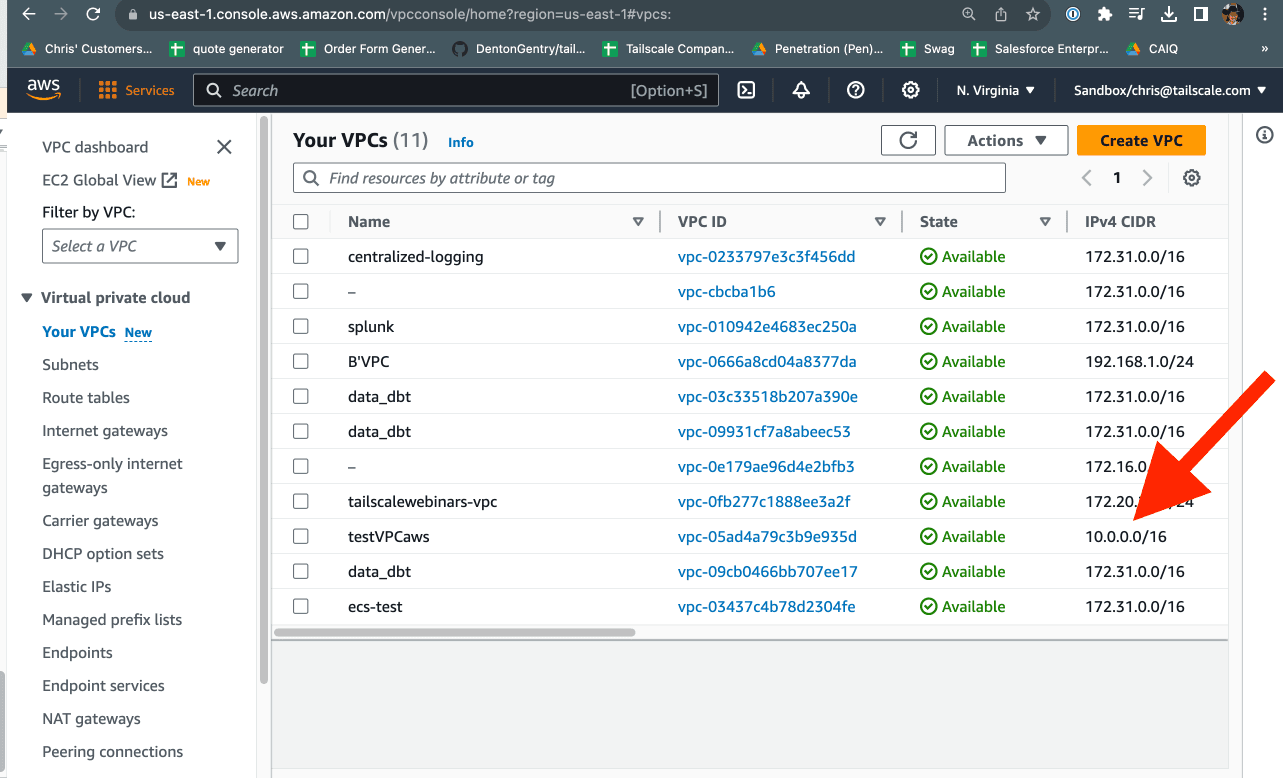The width and height of the screenshot is (1283, 778).
Task: Open the Select a VPC filter dropdown
Action: point(139,246)
